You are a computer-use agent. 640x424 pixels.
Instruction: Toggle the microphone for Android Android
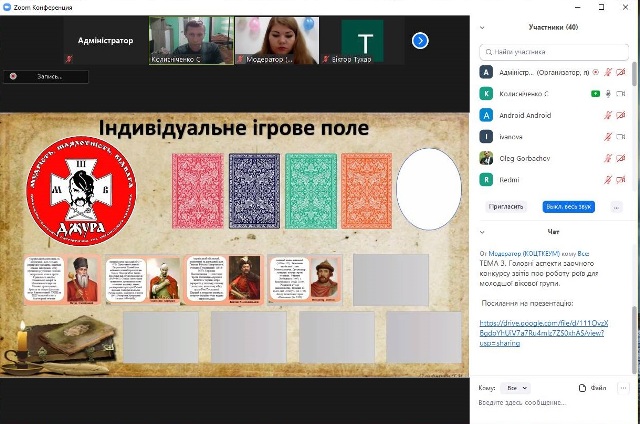click(608, 115)
